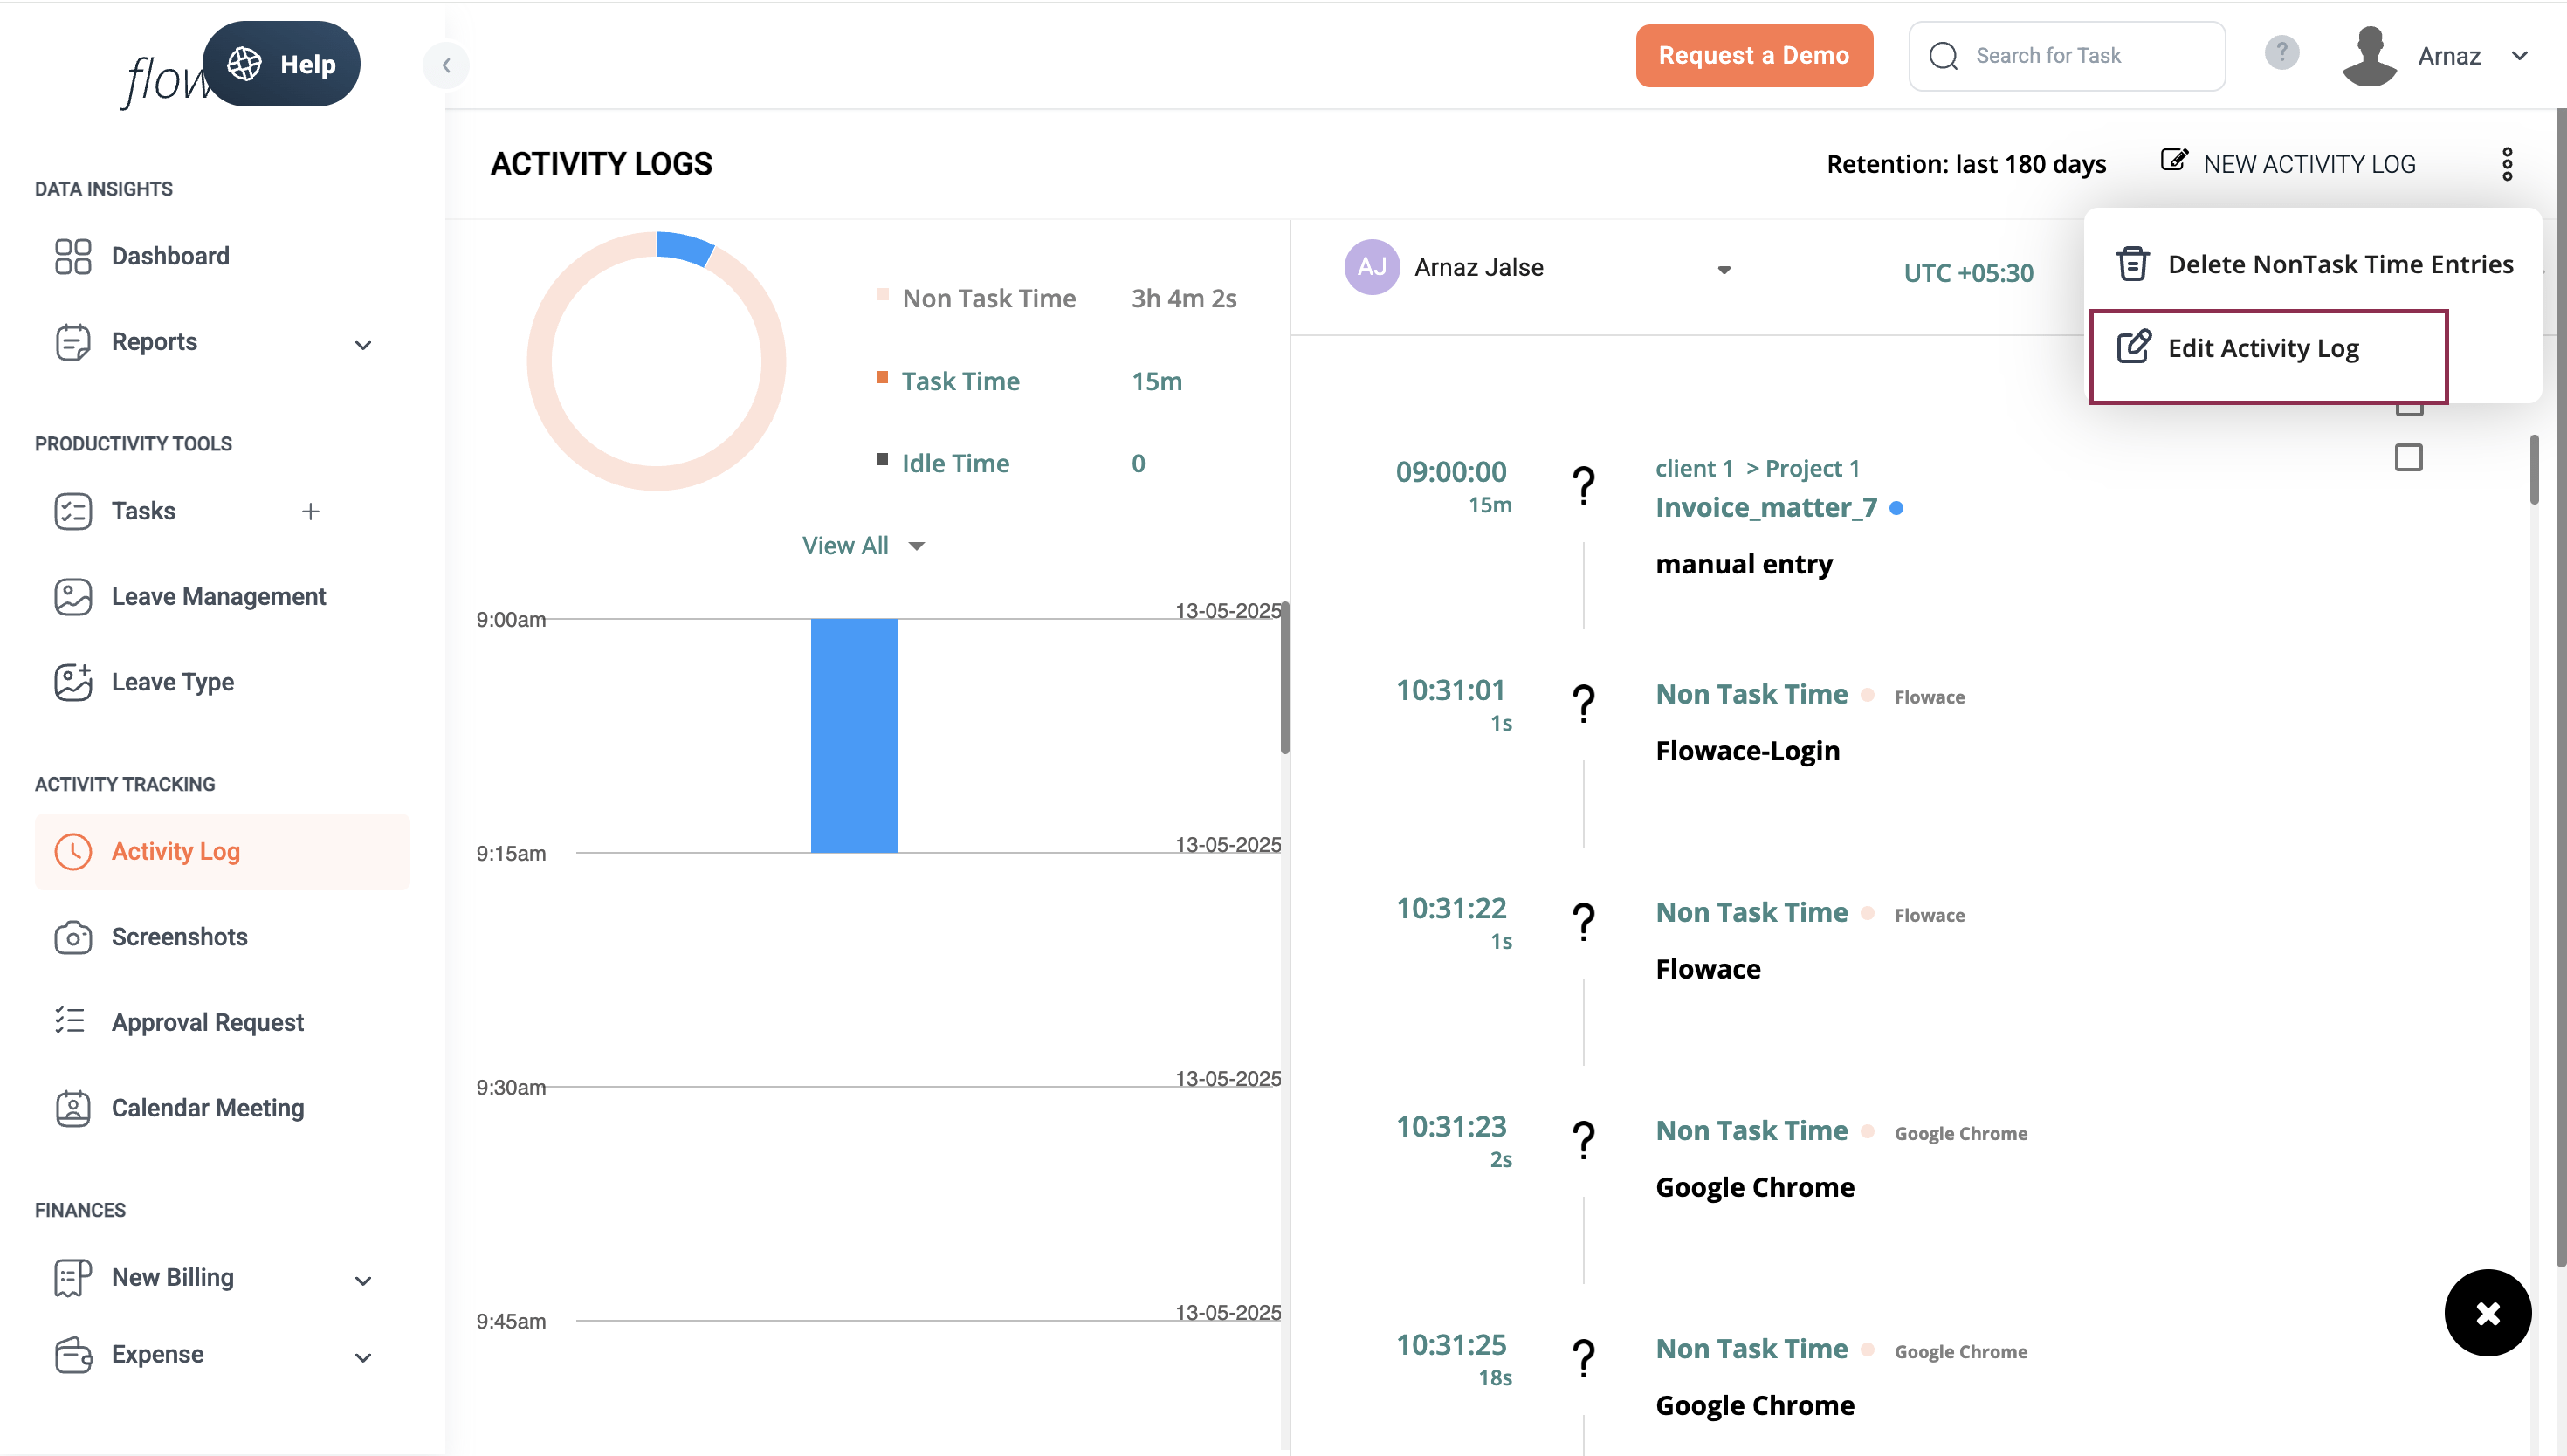Open Leave Management

[x=218, y=597]
